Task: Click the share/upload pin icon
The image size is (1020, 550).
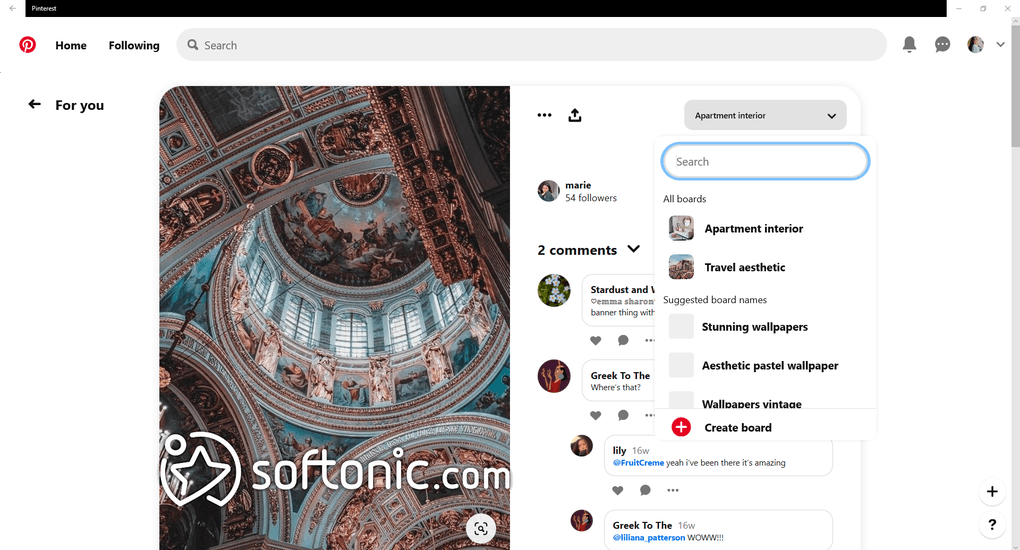Action: pos(574,115)
